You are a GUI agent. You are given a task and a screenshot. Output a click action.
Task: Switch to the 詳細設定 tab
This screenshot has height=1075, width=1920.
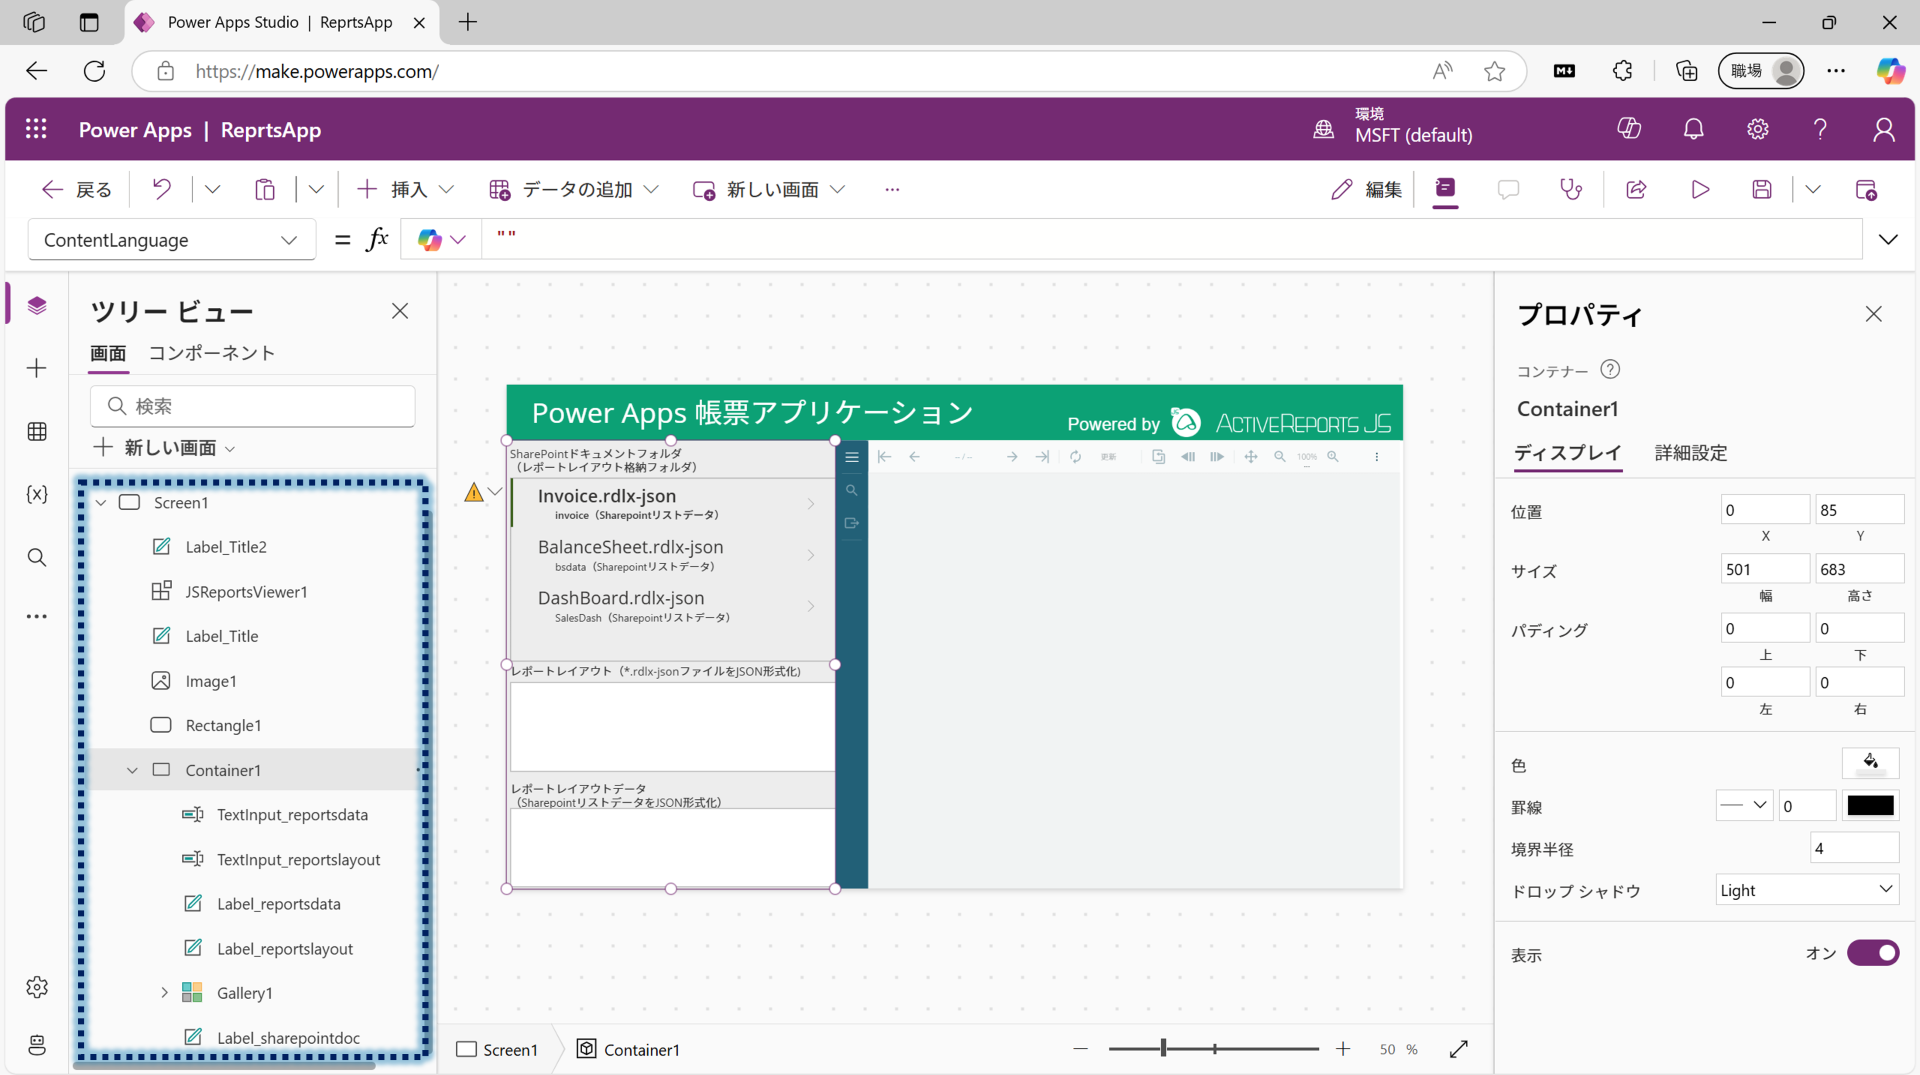(x=1691, y=453)
